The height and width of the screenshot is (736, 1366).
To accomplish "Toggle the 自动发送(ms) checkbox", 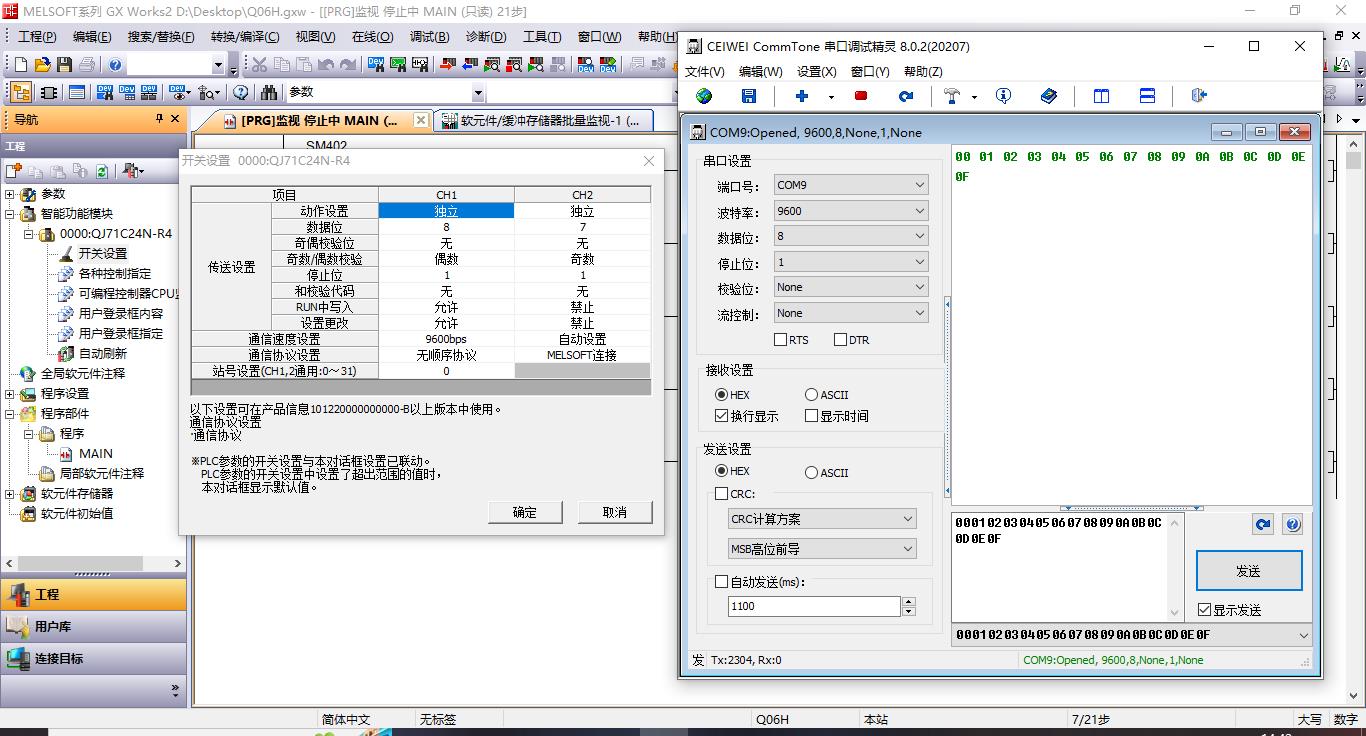I will pyautogui.click(x=722, y=582).
